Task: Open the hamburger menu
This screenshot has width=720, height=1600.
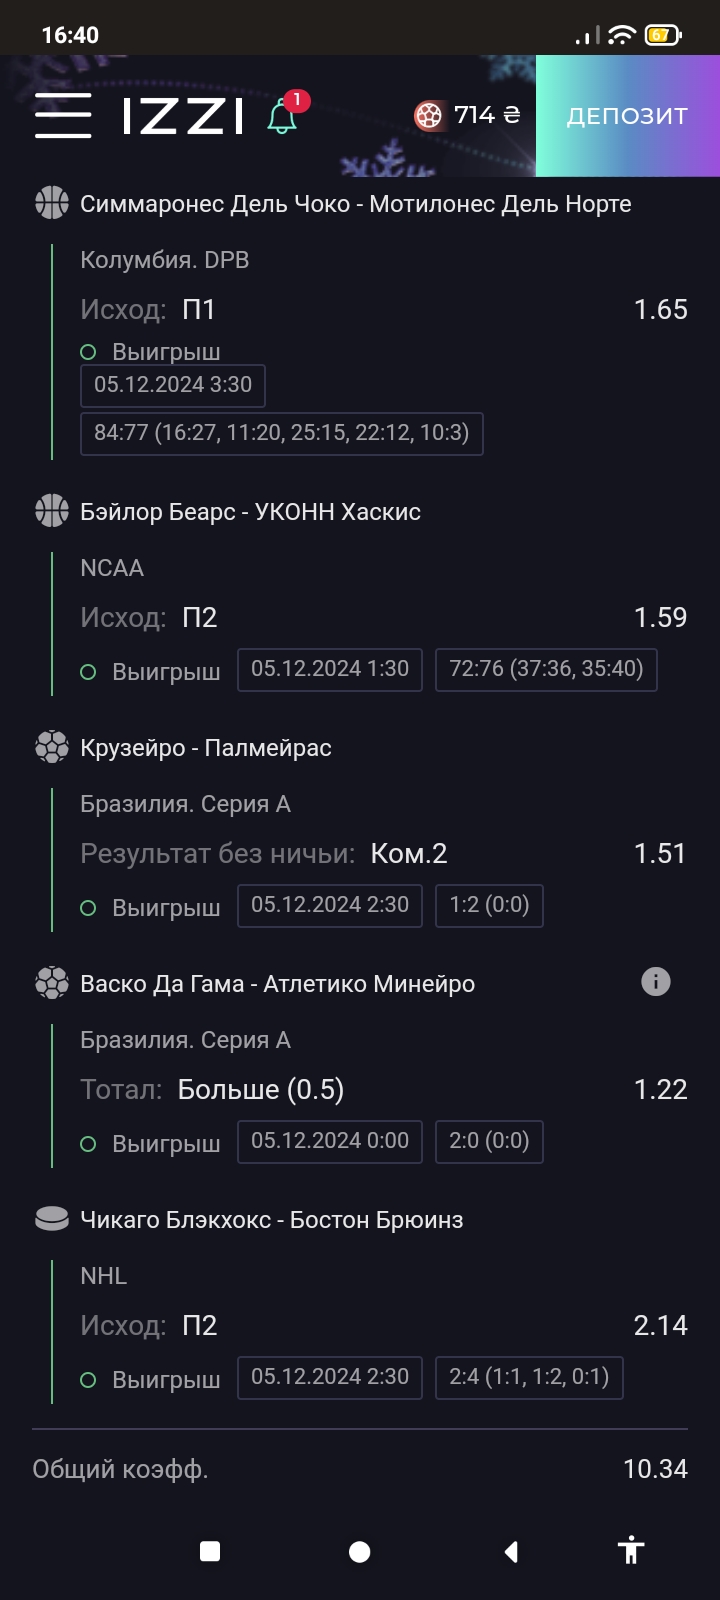Action: pos(63,116)
